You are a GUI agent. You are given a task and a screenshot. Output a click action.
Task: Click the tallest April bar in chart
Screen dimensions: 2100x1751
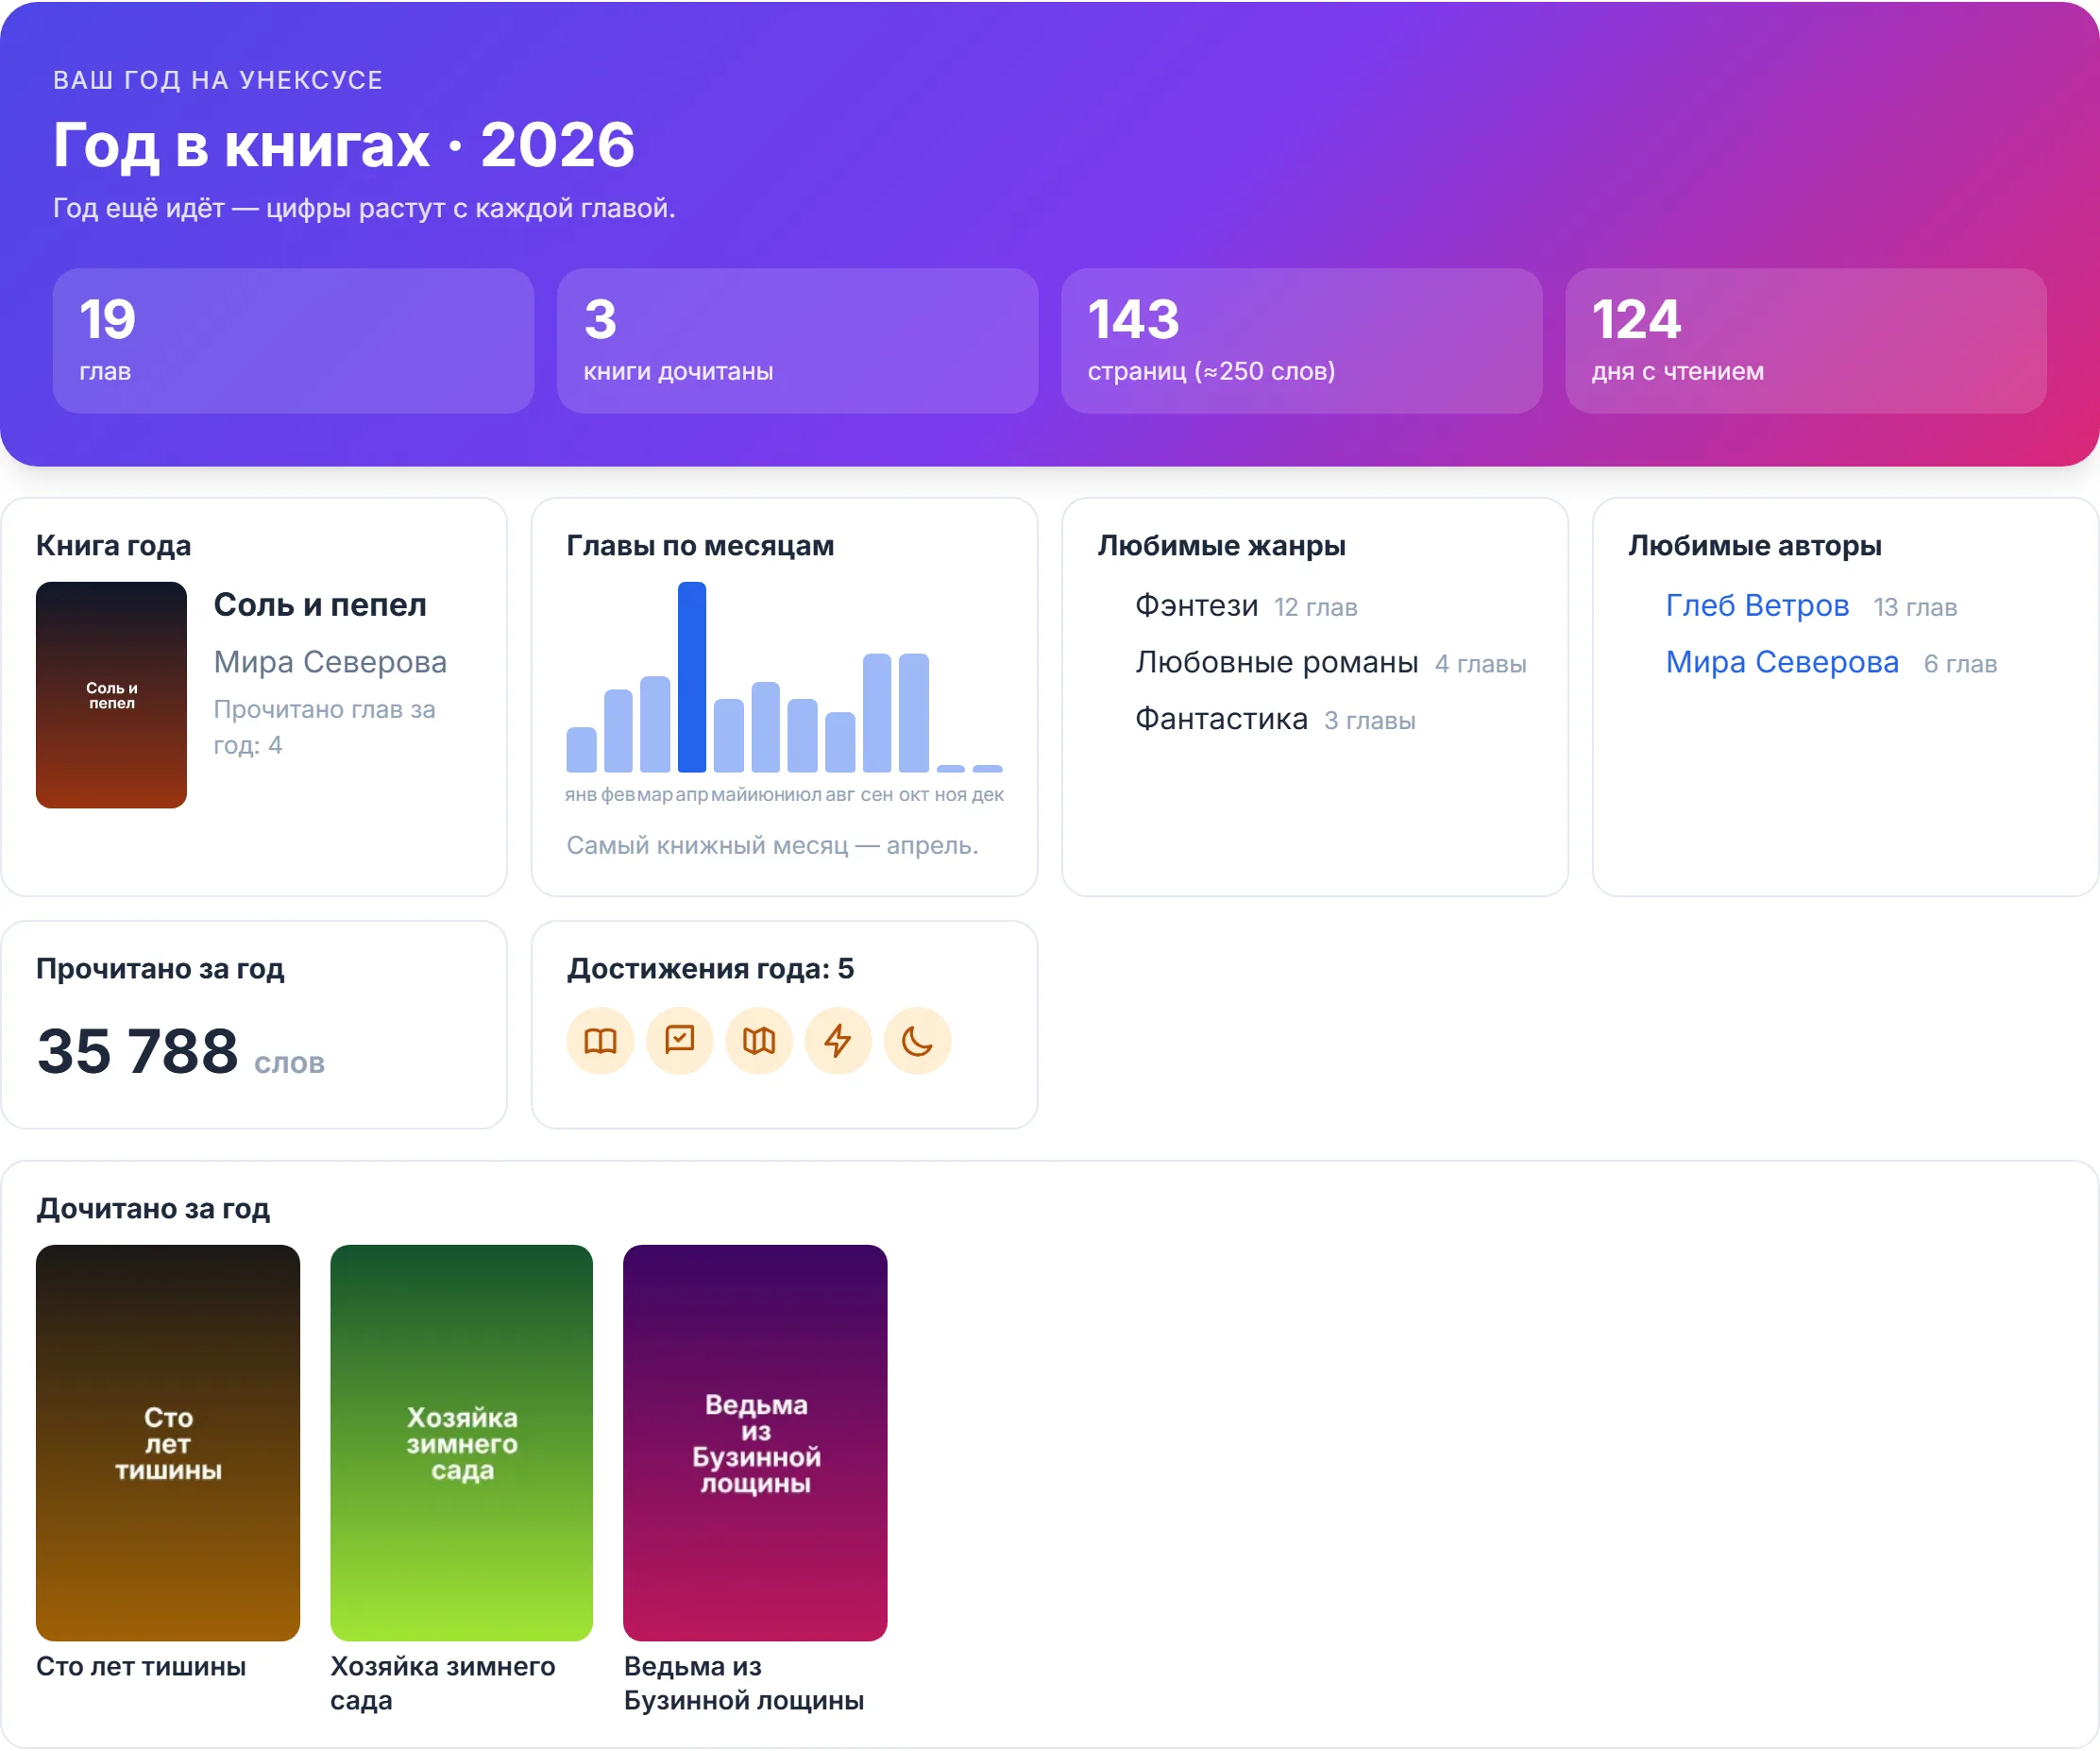[692, 677]
